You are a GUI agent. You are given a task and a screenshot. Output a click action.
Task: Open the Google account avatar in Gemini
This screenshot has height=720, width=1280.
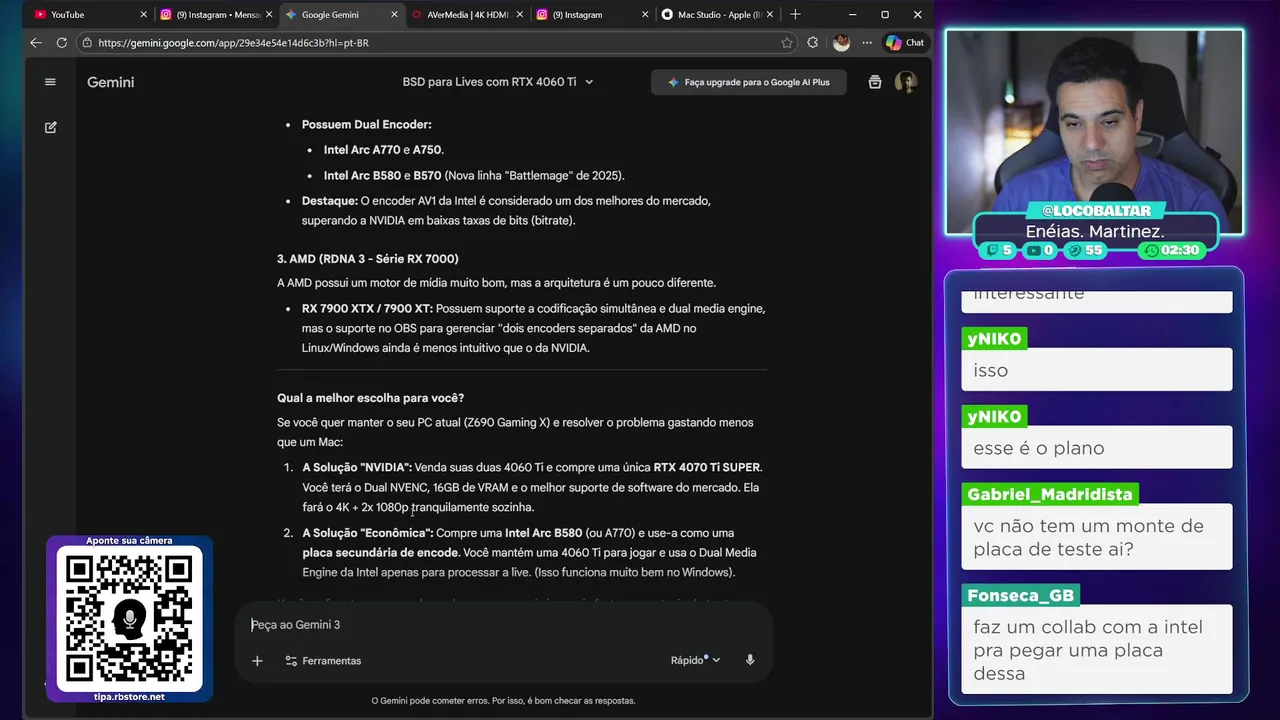point(906,82)
